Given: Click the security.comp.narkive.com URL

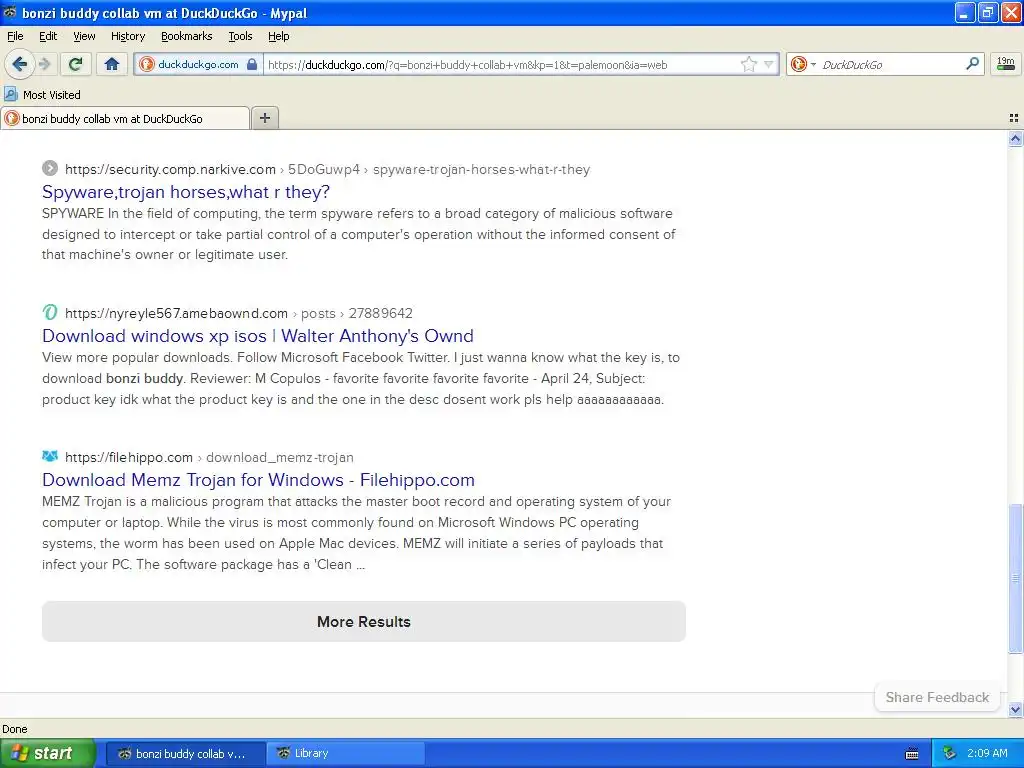Looking at the screenshot, I should (x=170, y=169).
